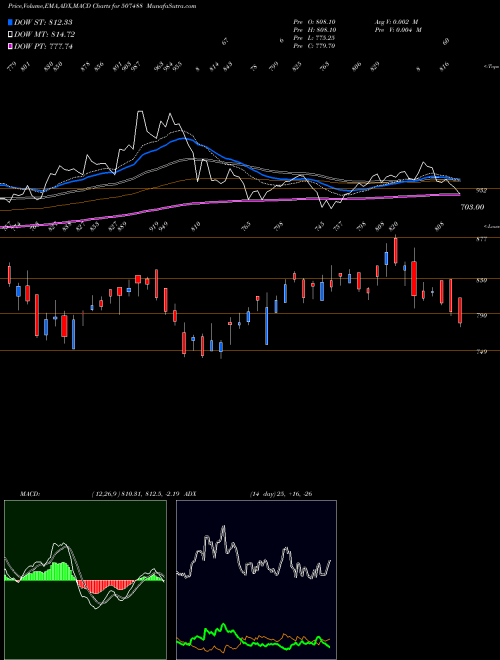Click the last red candlestick on the right
Image resolution: width=500 pixels, height=660 pixels.
[x=460, y=311]
